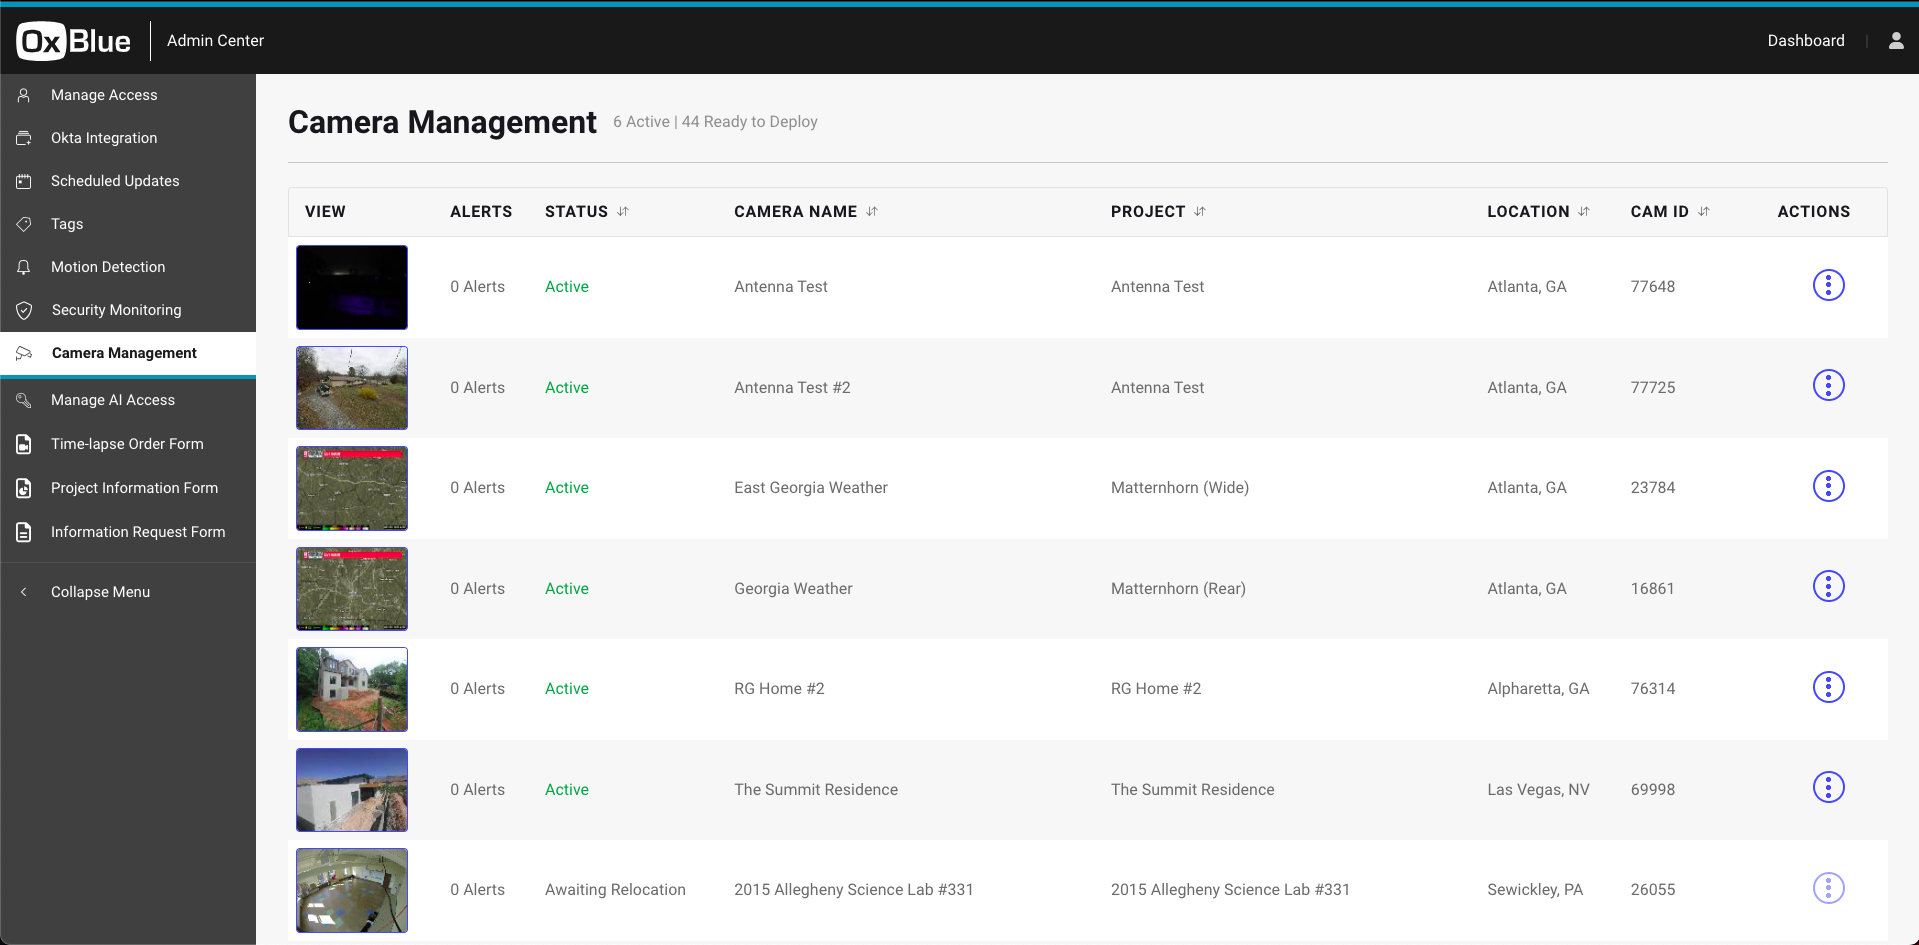Image resolution: width=1919 pixels, height=945 pixels.
Task: Open the Okta Integration menu item
Action: [x=104, y=138]
